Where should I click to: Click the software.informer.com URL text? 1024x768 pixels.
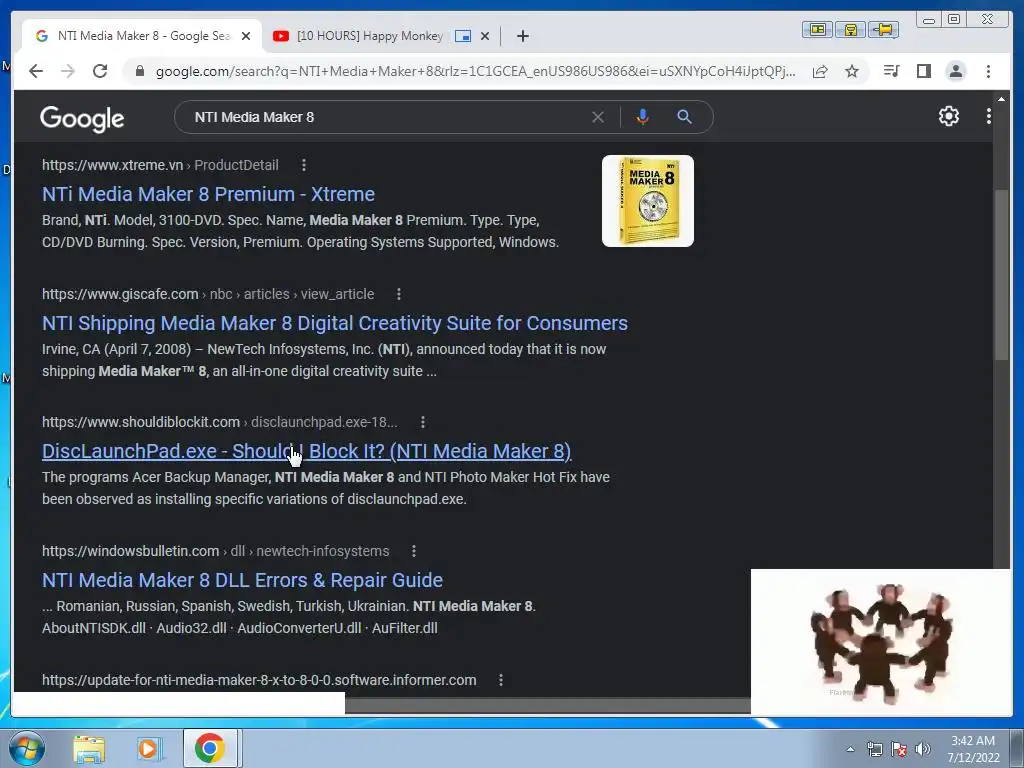259,680
